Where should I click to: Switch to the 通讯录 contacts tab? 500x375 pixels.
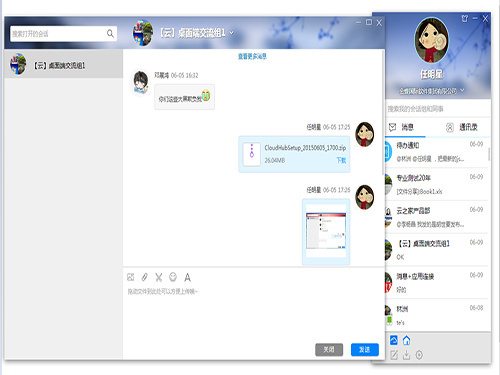tap(462, 127)
